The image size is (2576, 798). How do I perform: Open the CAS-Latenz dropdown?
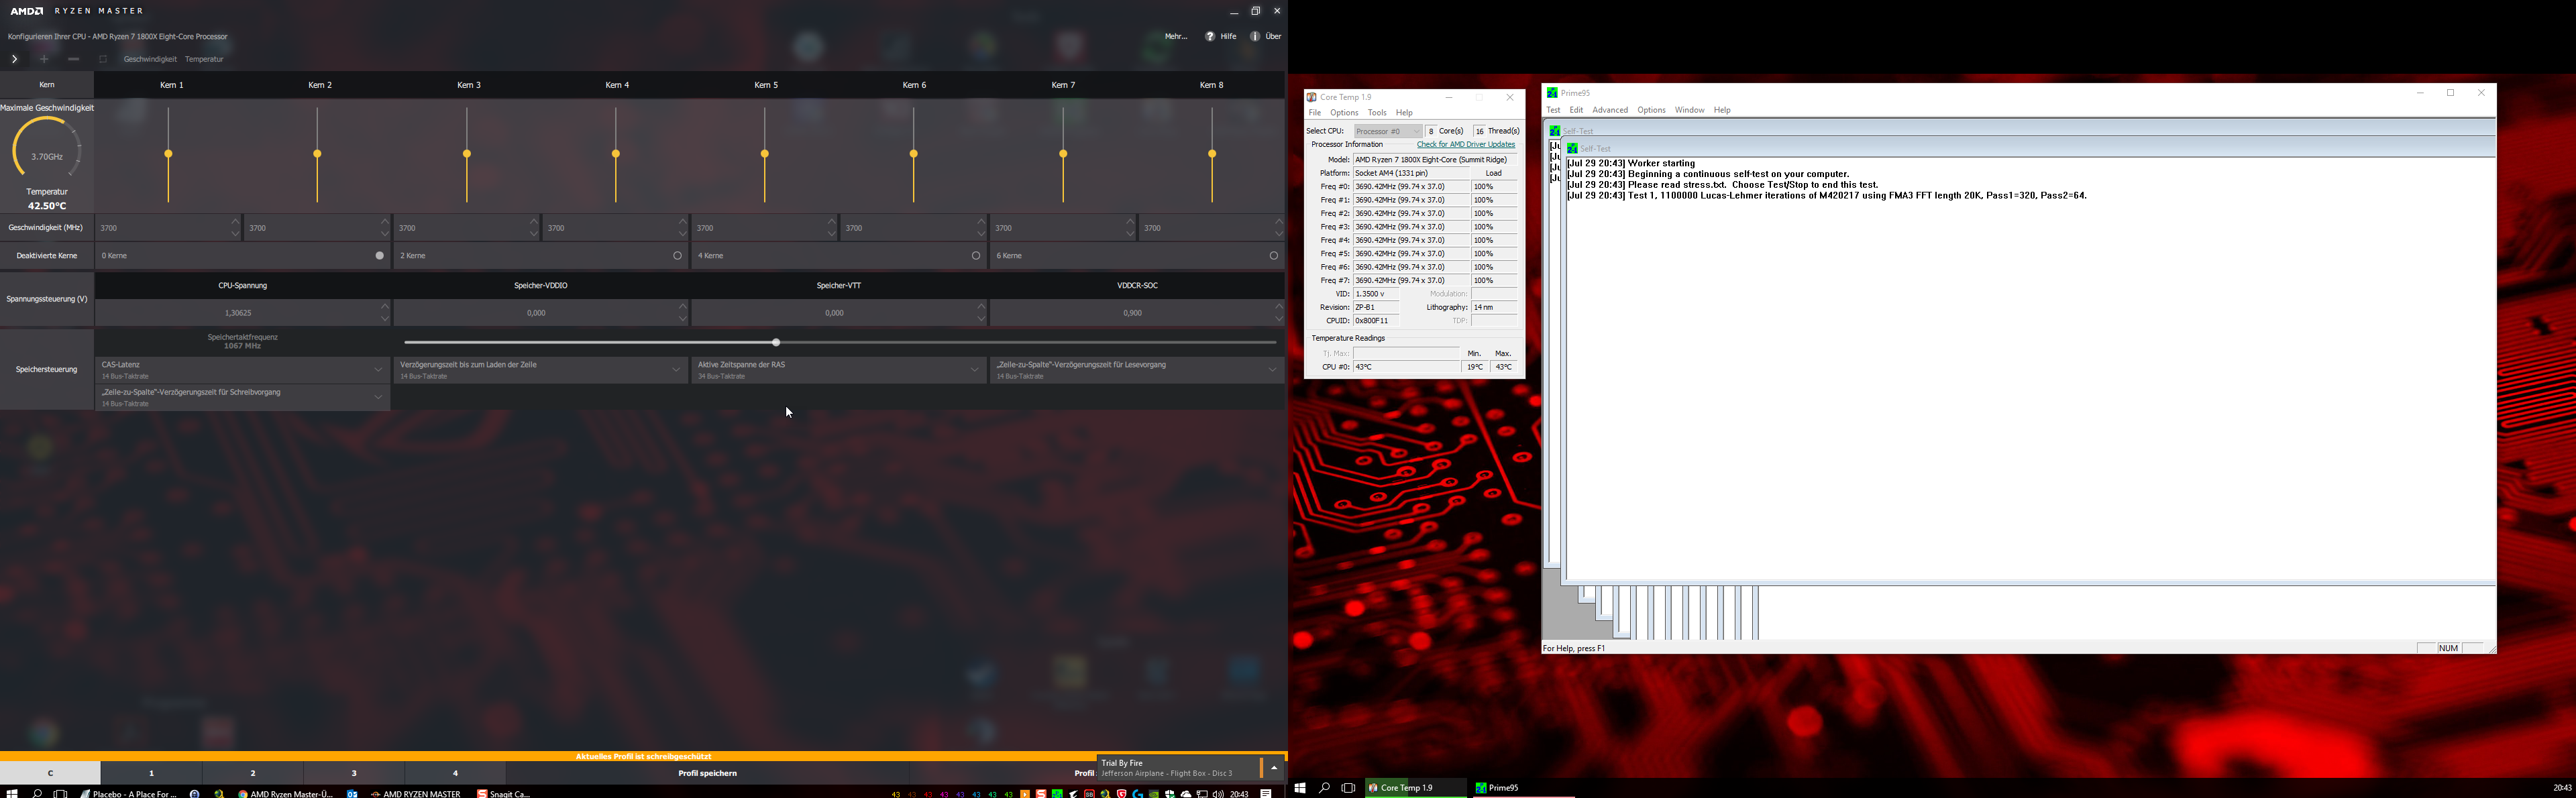click(243, 370)
